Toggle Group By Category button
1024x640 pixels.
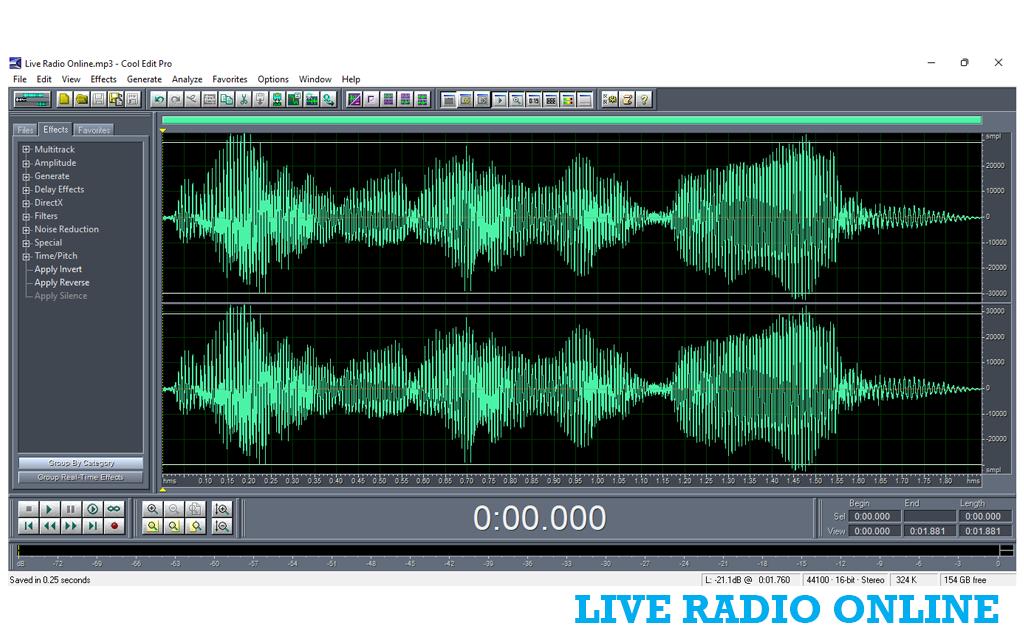81,463
